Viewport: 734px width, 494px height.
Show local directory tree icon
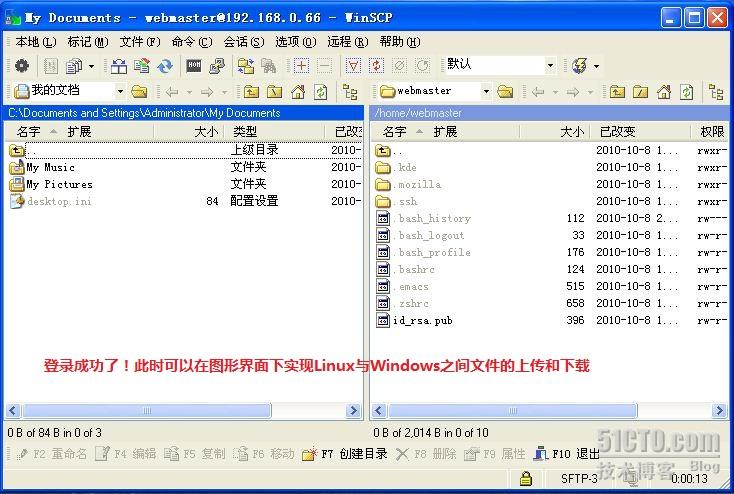350,92
